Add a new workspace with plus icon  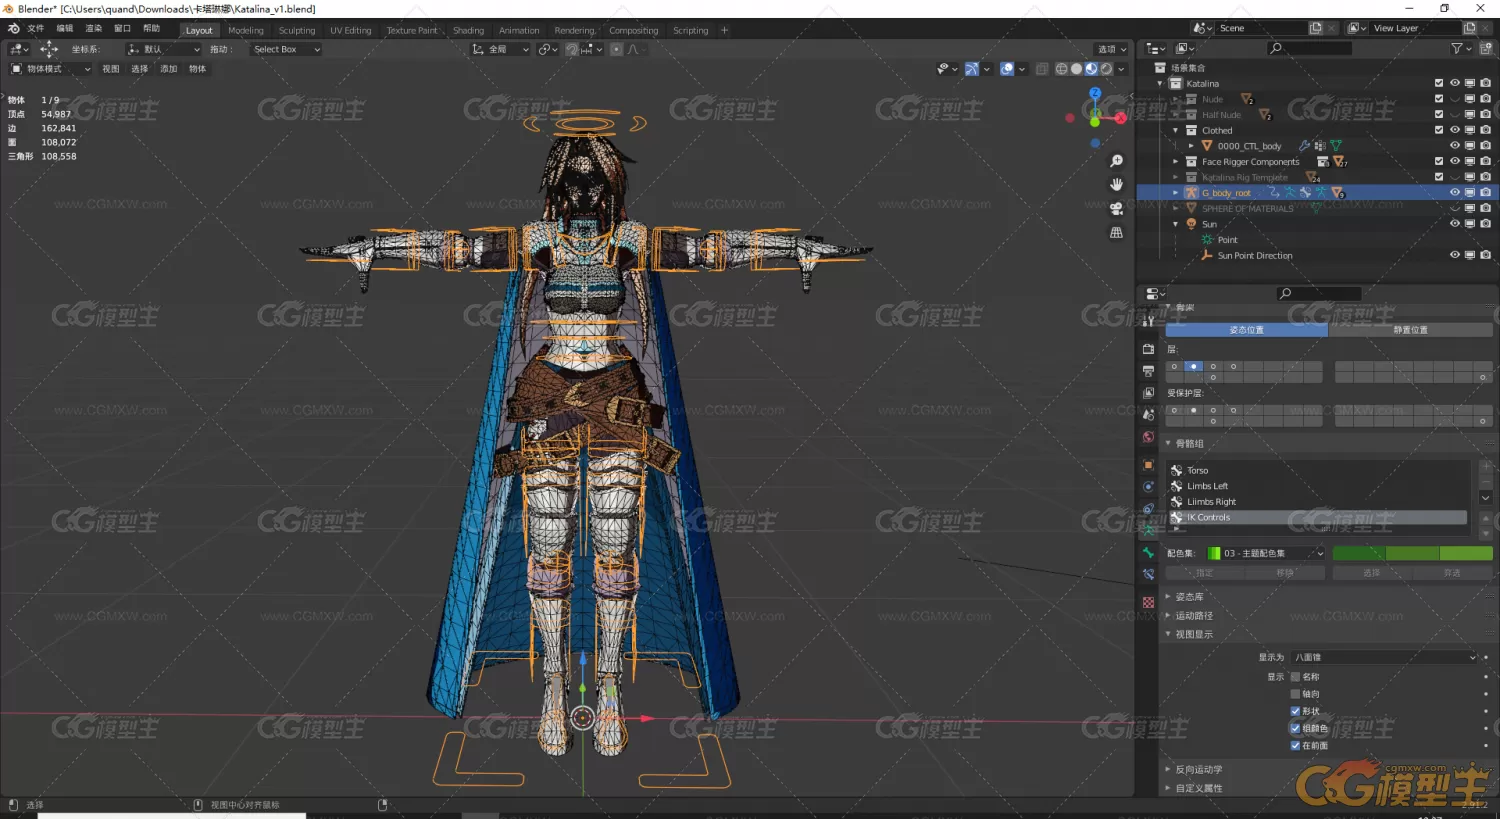pos(725,30)
